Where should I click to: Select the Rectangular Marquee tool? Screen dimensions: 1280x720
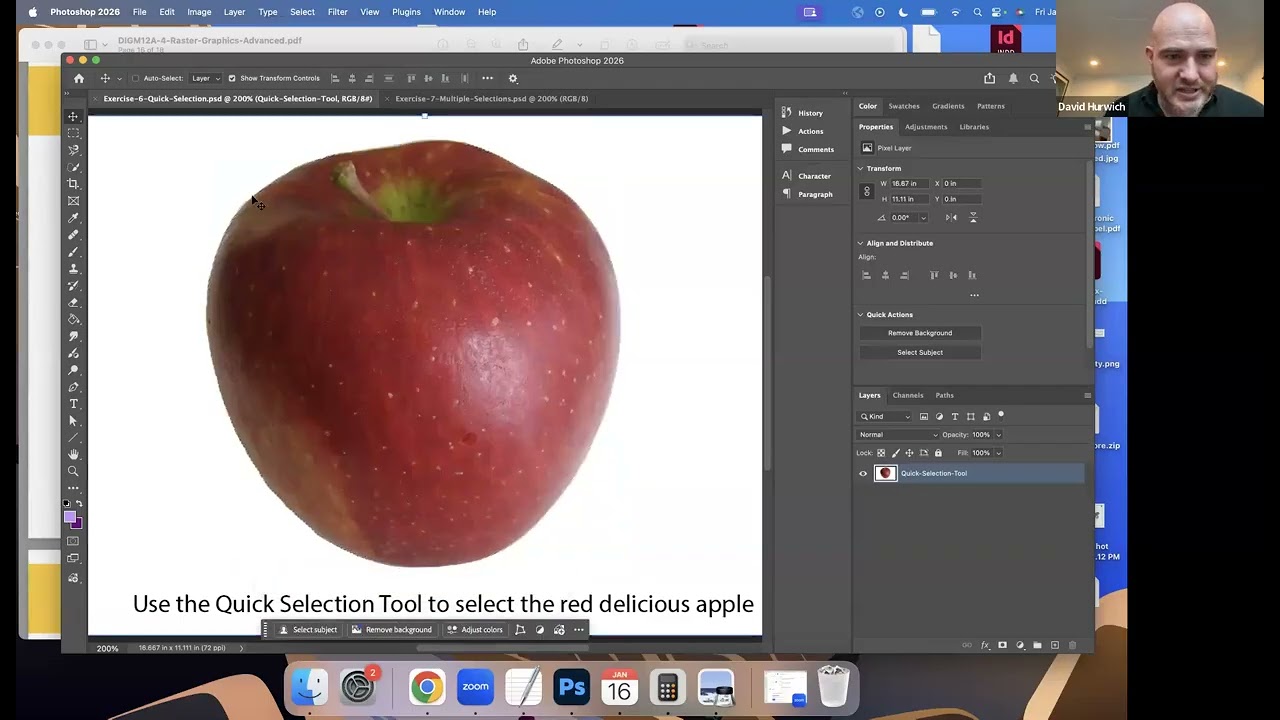[x=73, y=133]
